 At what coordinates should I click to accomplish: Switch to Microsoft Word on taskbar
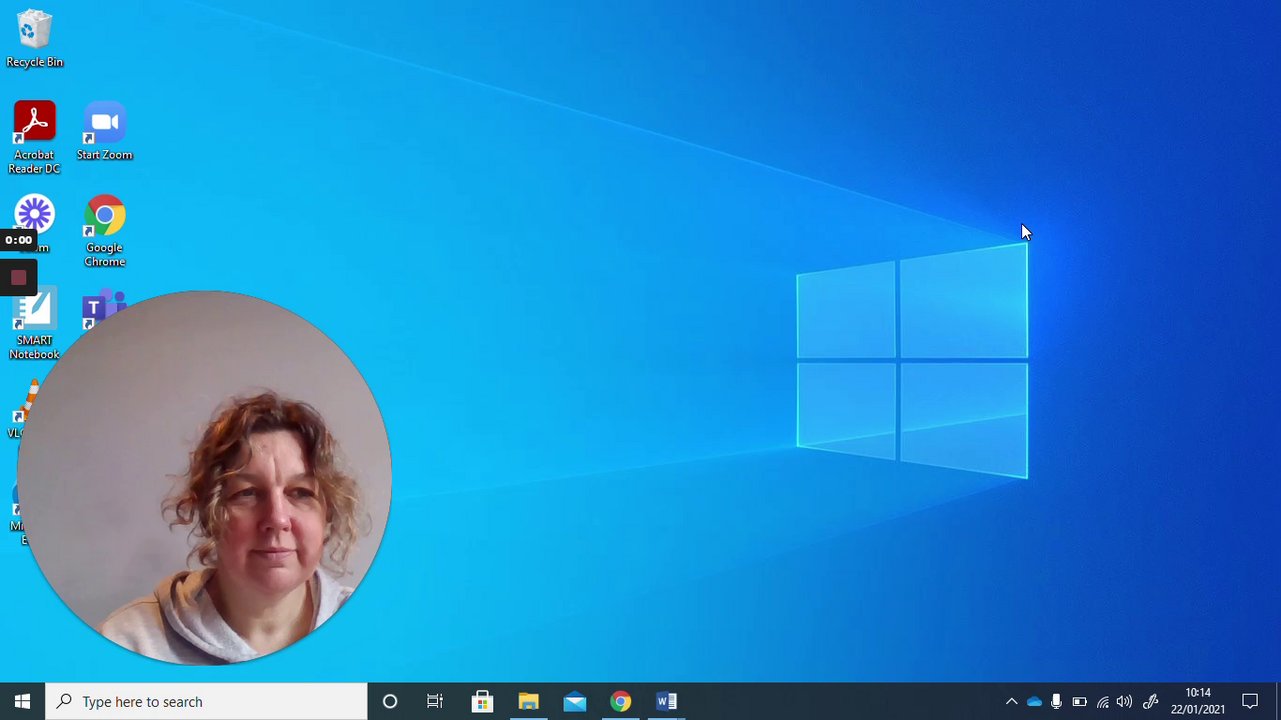[x=666, y=701]
